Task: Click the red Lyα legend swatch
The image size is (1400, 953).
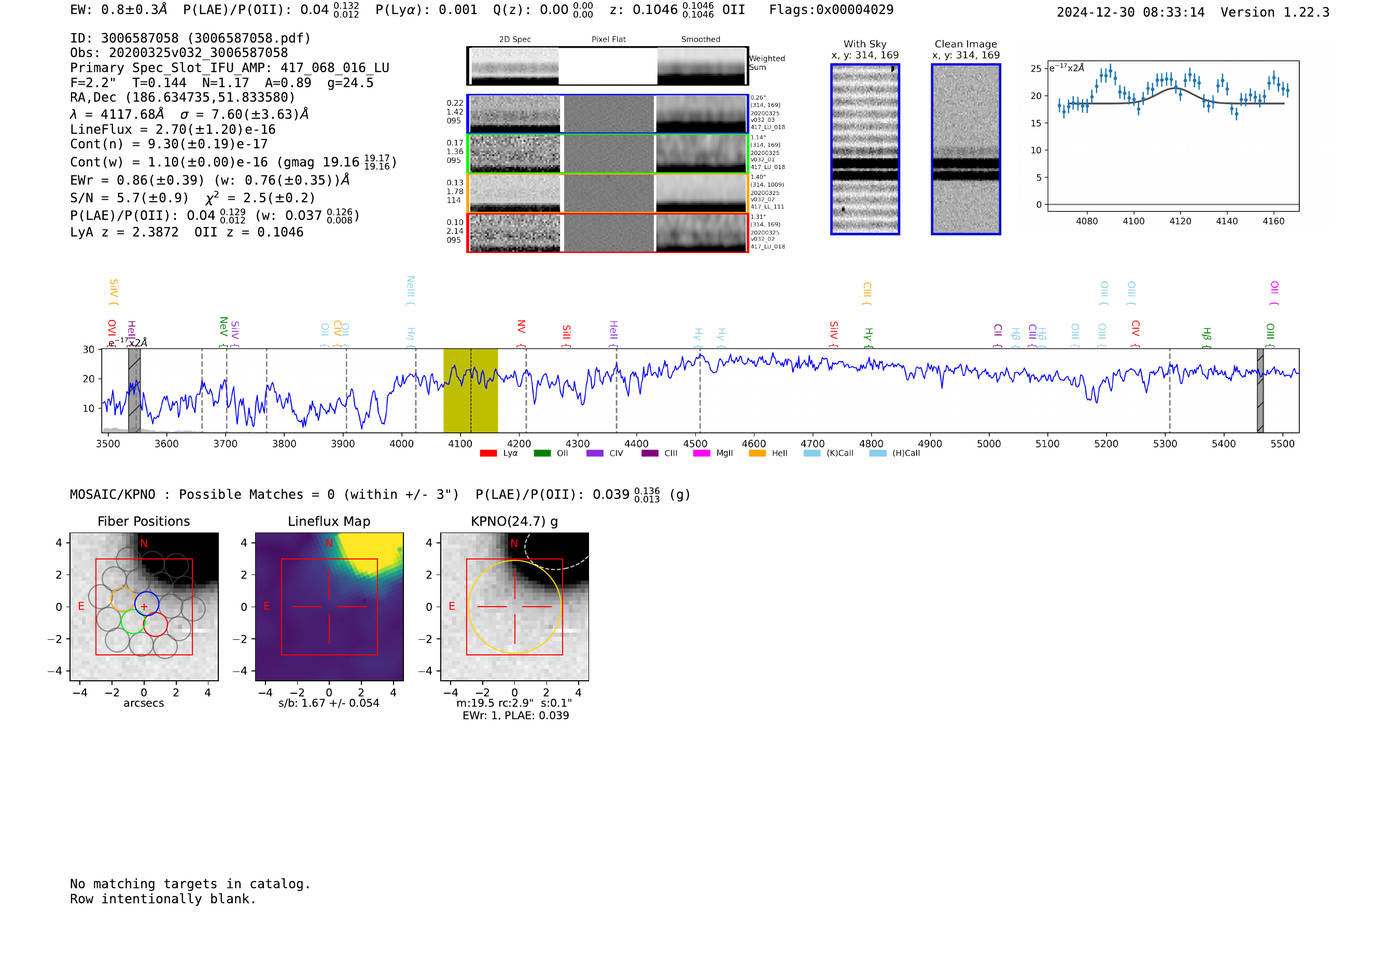Action: coord(488,453)
